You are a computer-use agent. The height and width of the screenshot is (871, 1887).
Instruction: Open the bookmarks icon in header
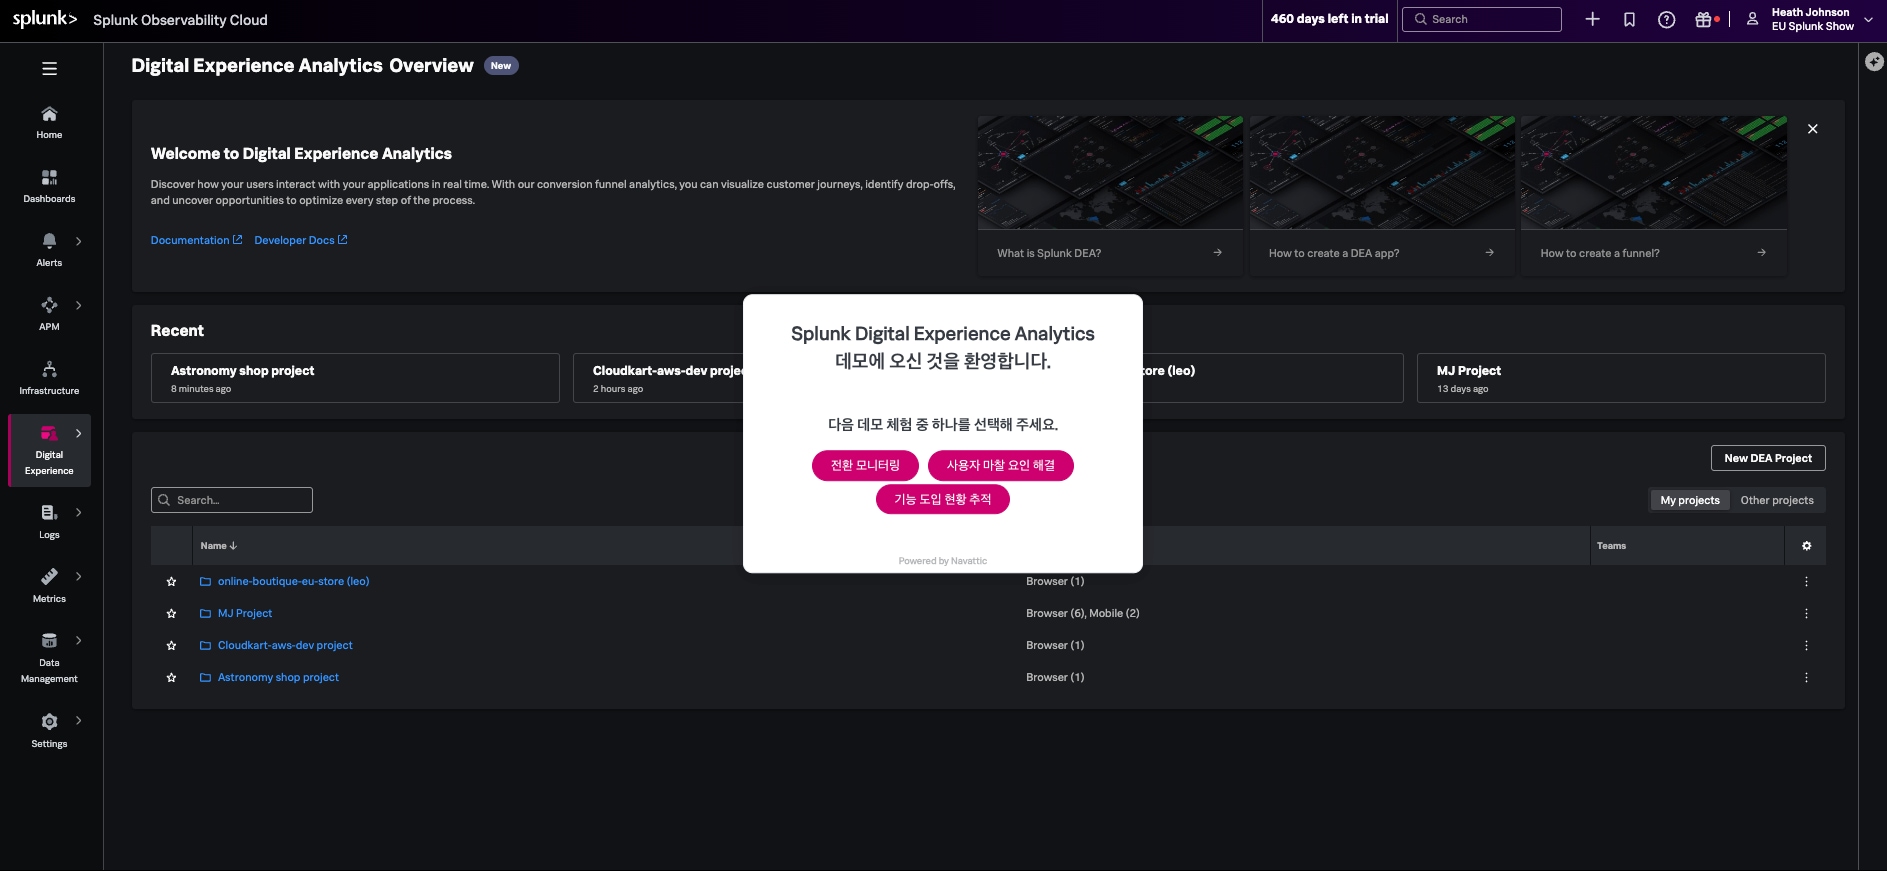(1629, 19)
